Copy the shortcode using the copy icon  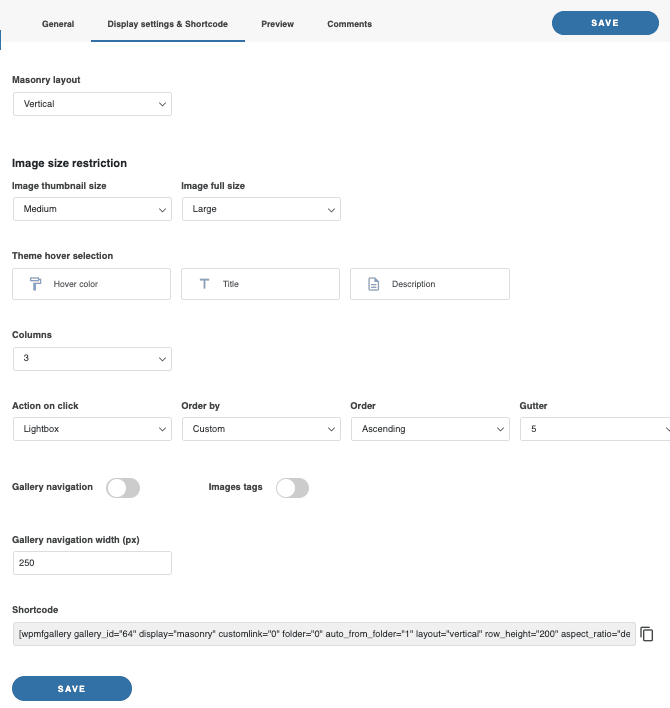click(x=647, y=634)
